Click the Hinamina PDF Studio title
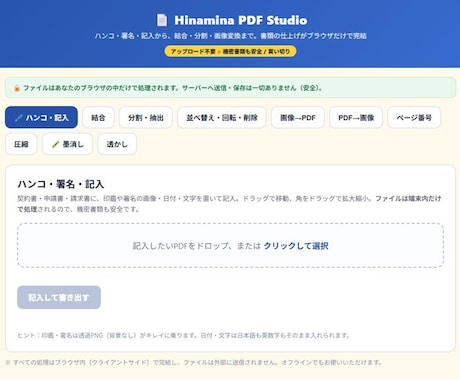460x380 pixels. pyautogui.click(x=241, y=20)
